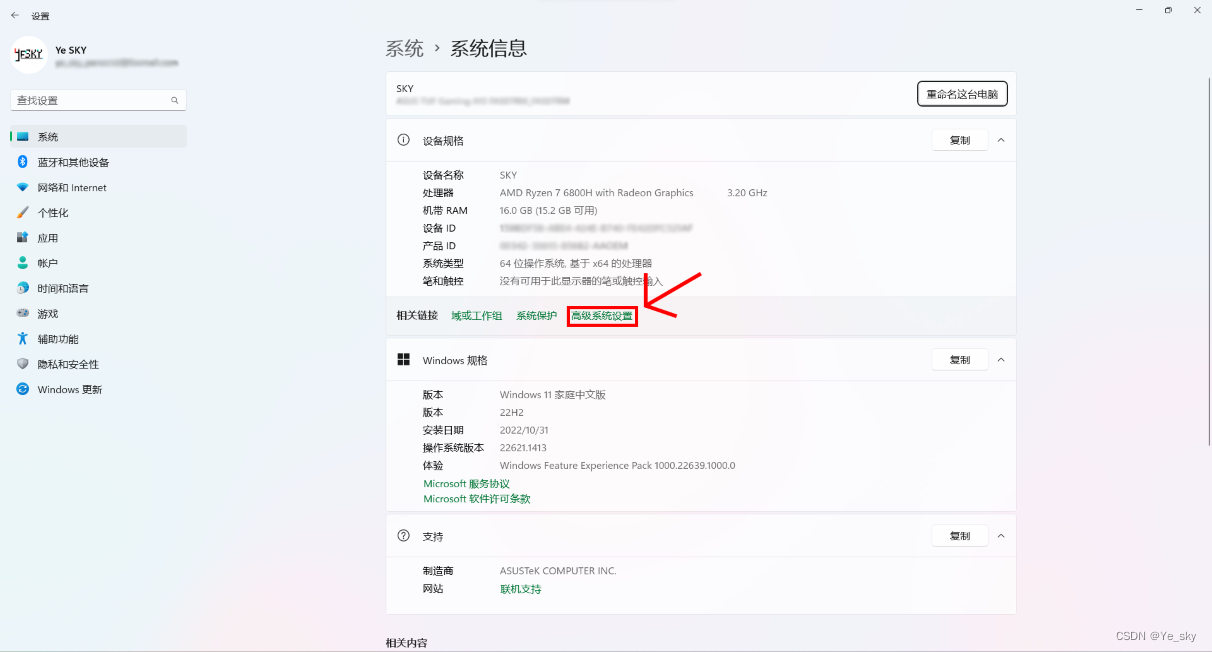Open the 域或工作组 link
The image size is (1212, 652).
(x=477, y=316)
